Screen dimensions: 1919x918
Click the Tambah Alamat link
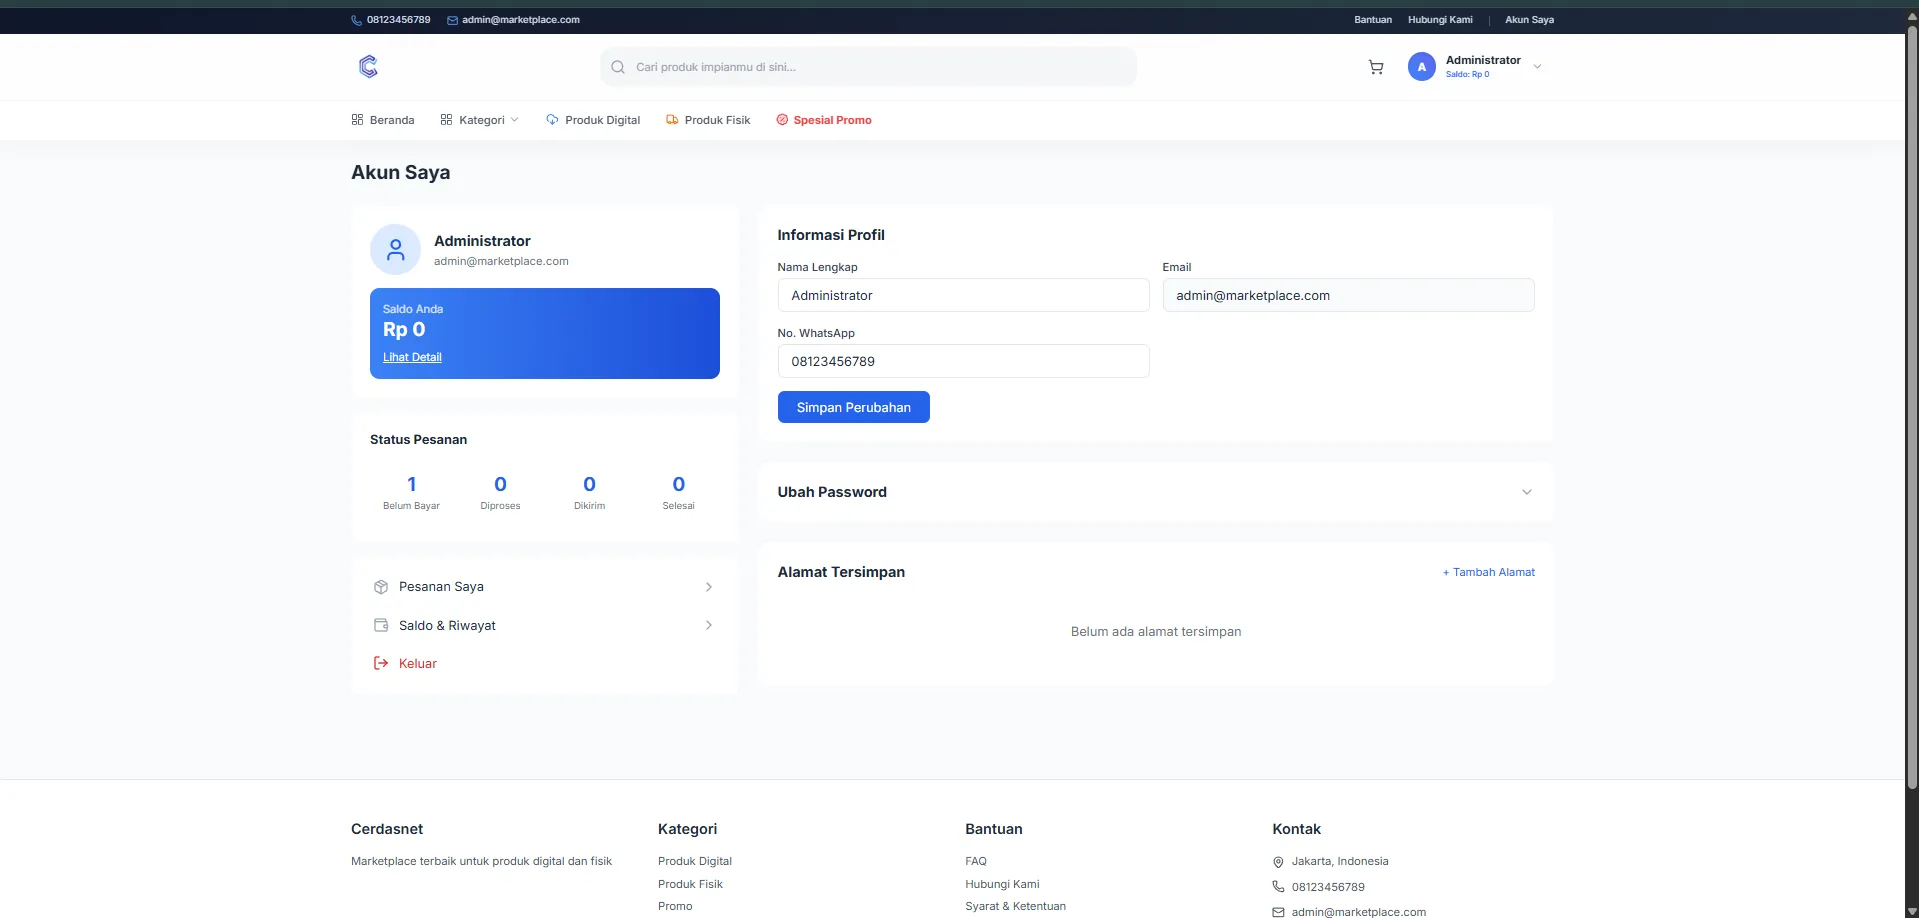click(1488, 572)
